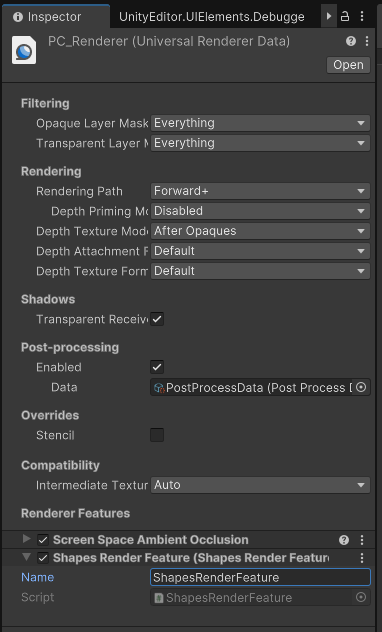The width and height of the screenshot is (382, 632).
Task: Open help for Universal Renderer Data
Action: pyautogui.click(x=351, y=41)
